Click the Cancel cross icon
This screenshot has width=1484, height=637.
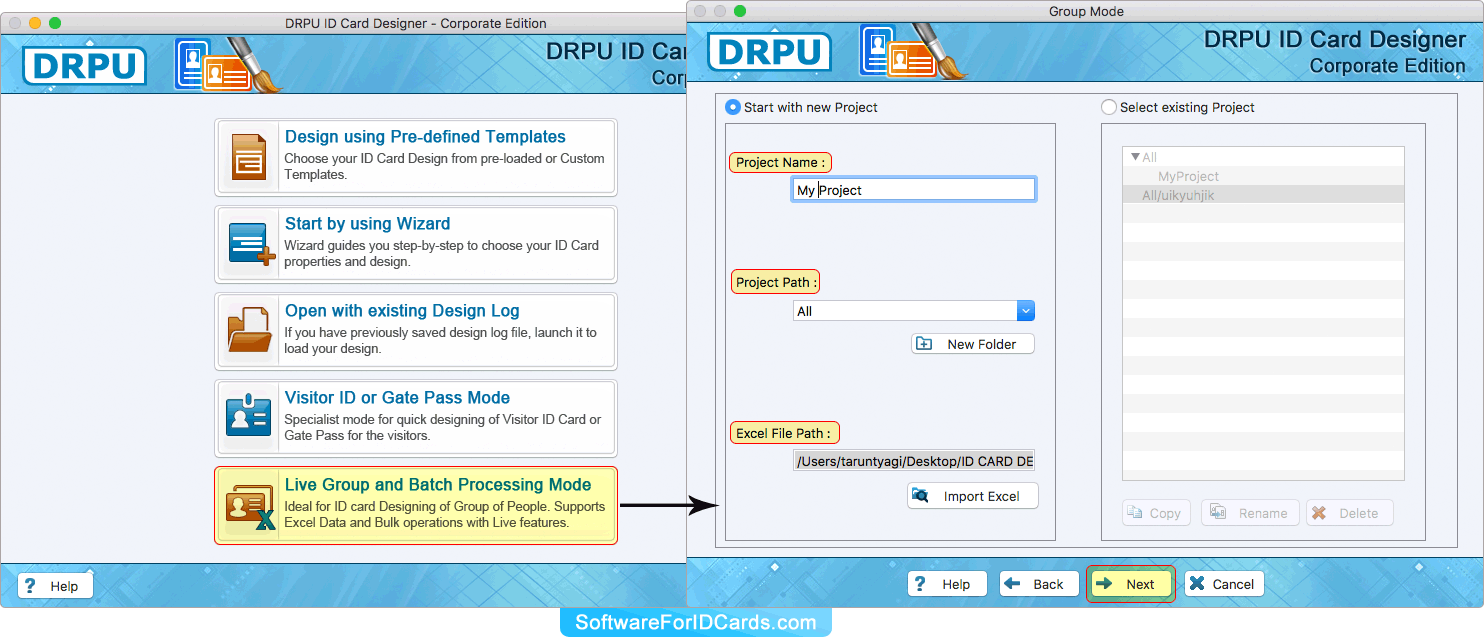[x=1197, y=584]
